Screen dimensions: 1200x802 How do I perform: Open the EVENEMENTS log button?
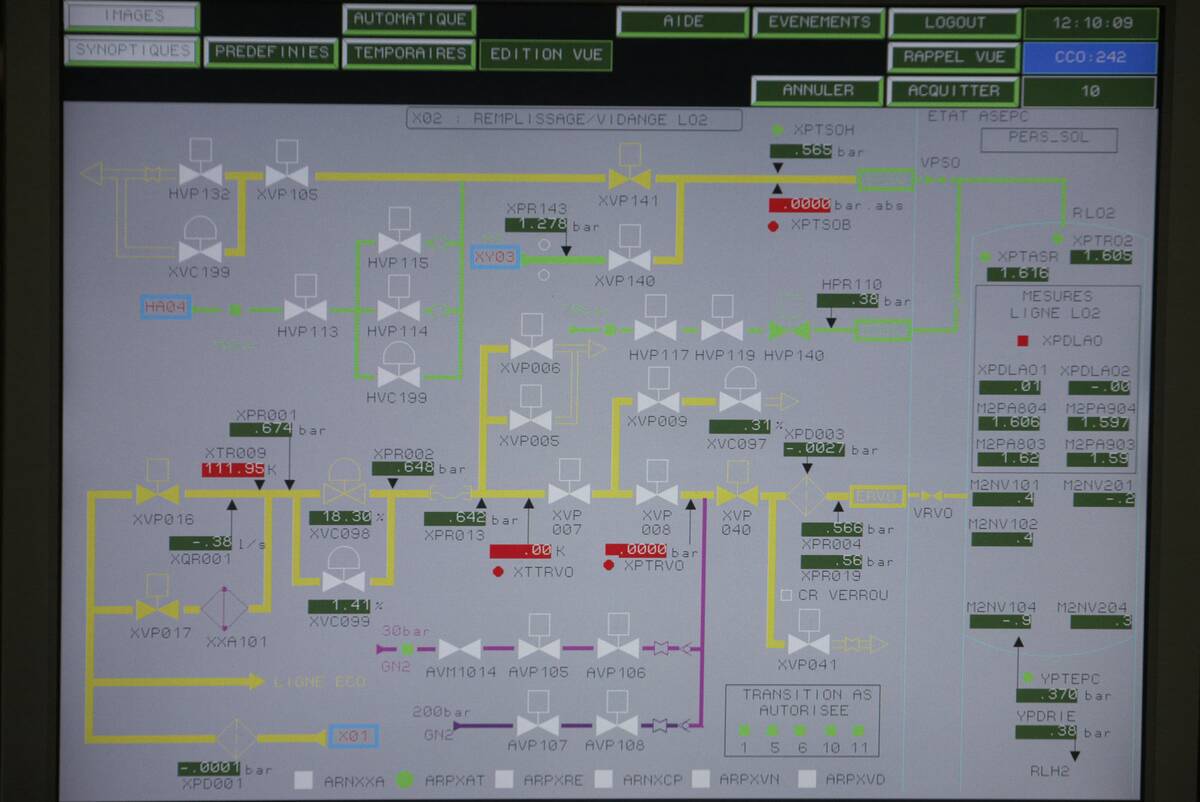817,22
